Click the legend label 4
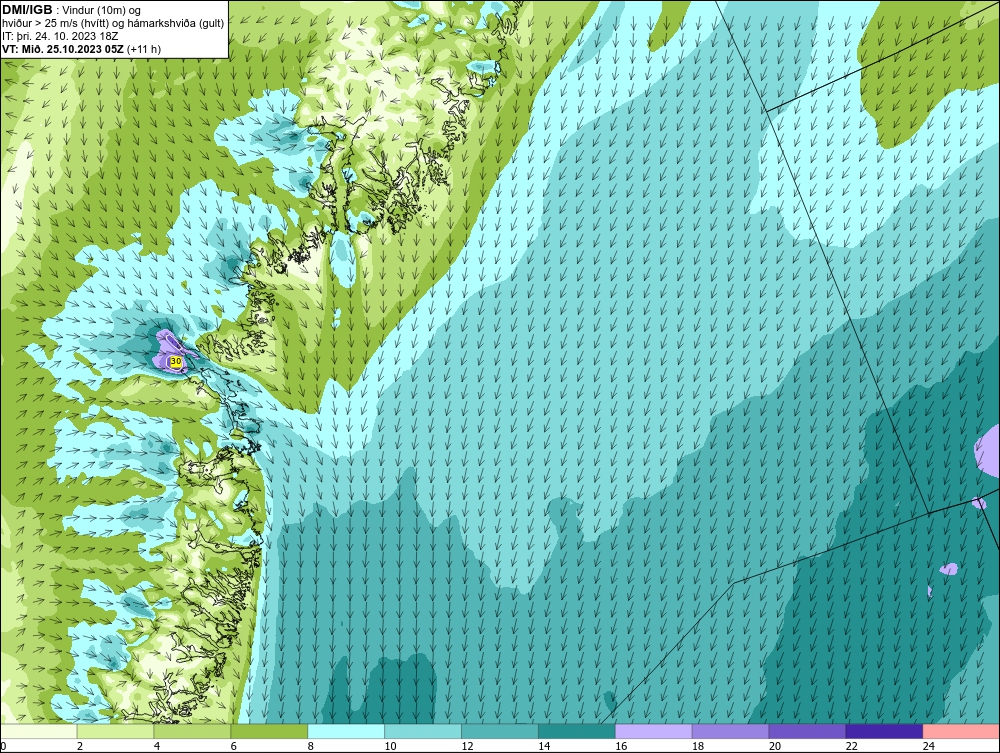 point(157,746)
